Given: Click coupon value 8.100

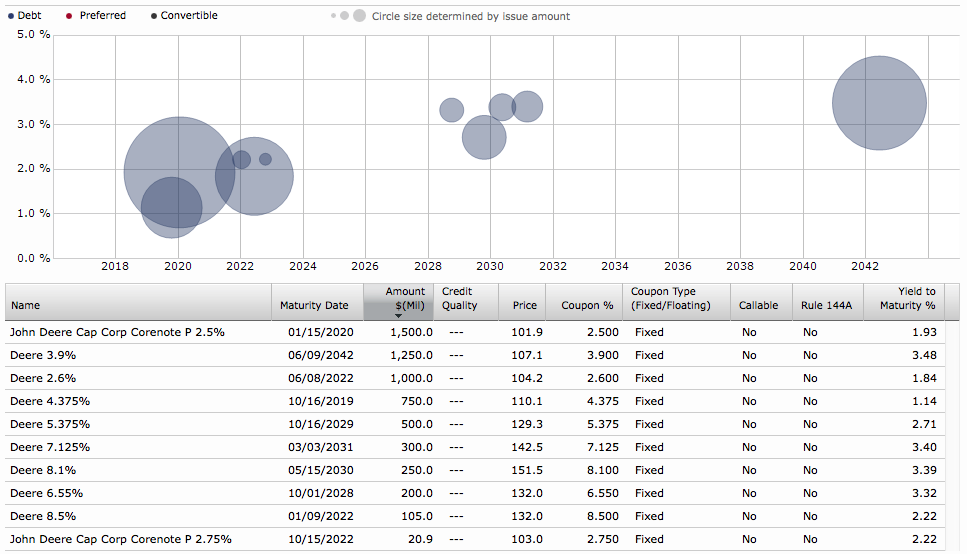Looking at the screenshot, I should click(x=603, y=470).
